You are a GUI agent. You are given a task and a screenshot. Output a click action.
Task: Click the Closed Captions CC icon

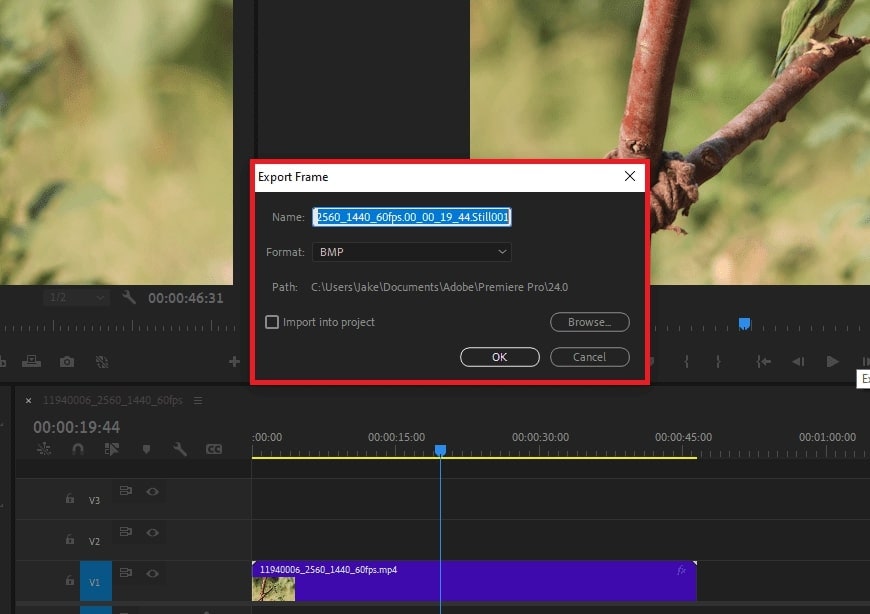point(214,450)
